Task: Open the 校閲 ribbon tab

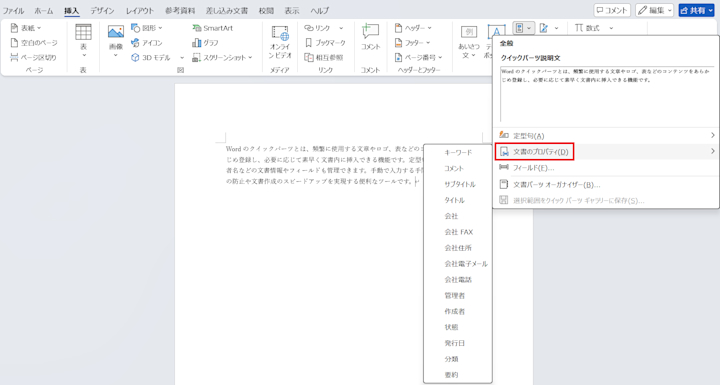Action: coord(266,11)
